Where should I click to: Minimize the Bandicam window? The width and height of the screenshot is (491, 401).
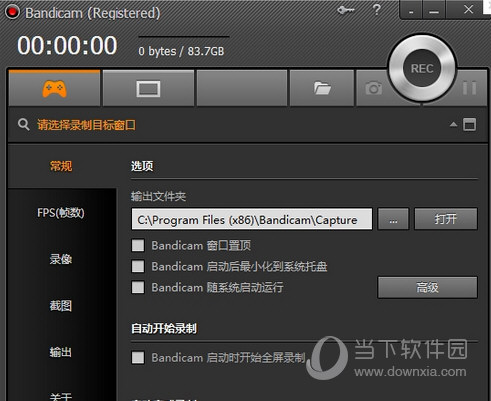[x=434, y=10]
